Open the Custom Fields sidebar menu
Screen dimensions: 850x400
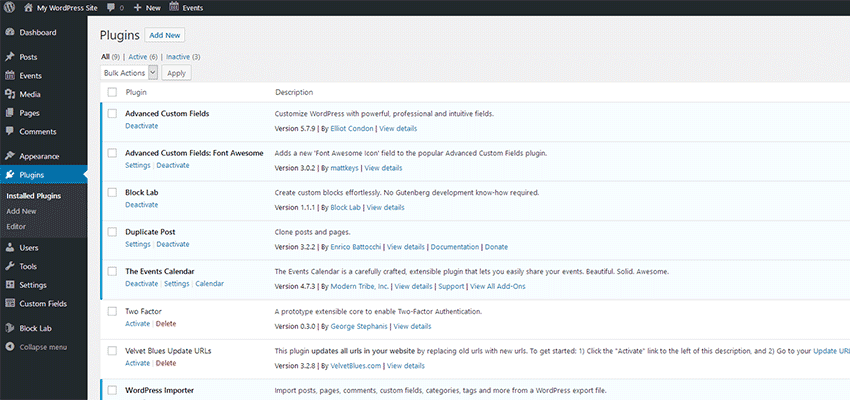click(43, 303)
